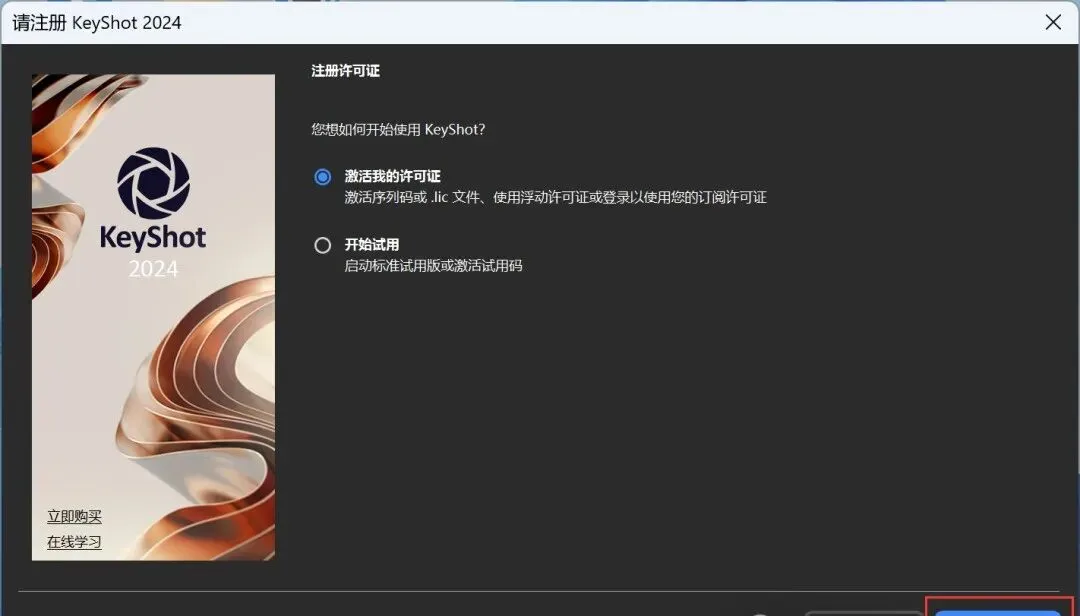
Task: Click the question 您想如何开始使用 KeyShot?
Action: point(398,130)
